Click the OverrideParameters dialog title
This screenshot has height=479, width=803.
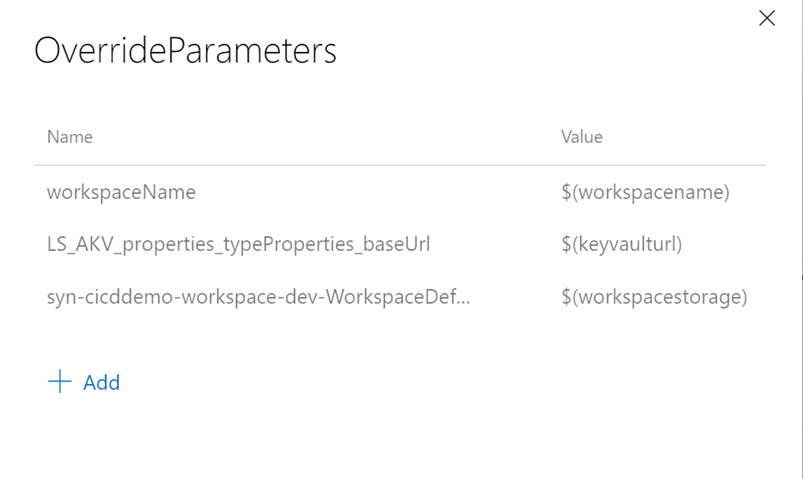click(x=185, y=51)
